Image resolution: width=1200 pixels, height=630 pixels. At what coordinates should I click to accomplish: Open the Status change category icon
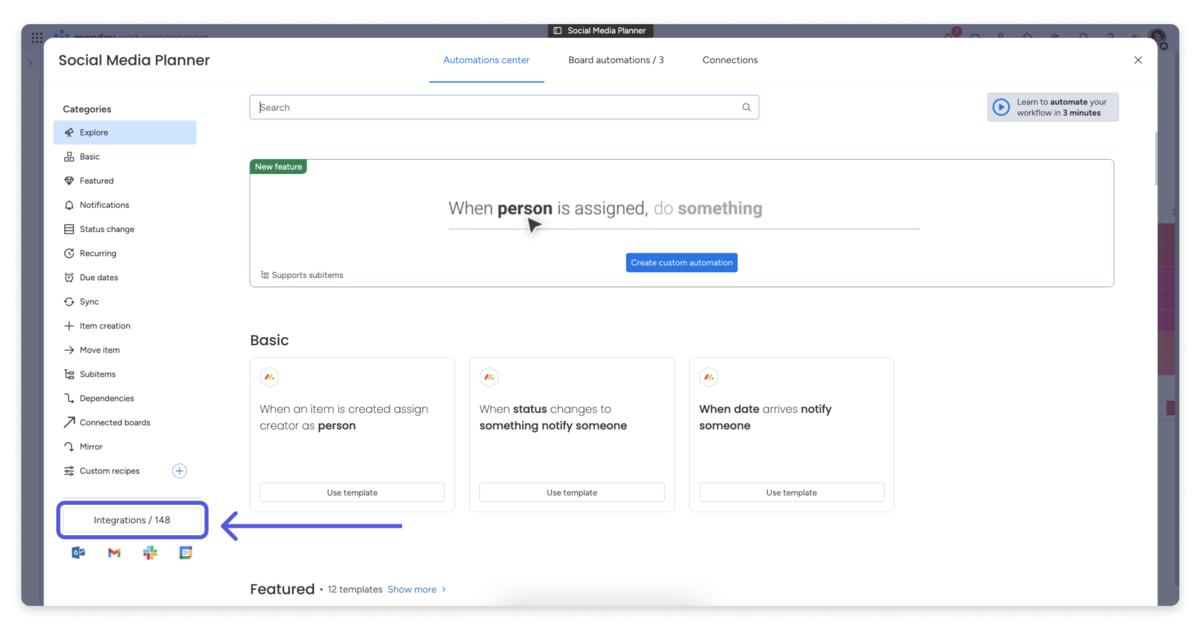(x=69, y=229)
